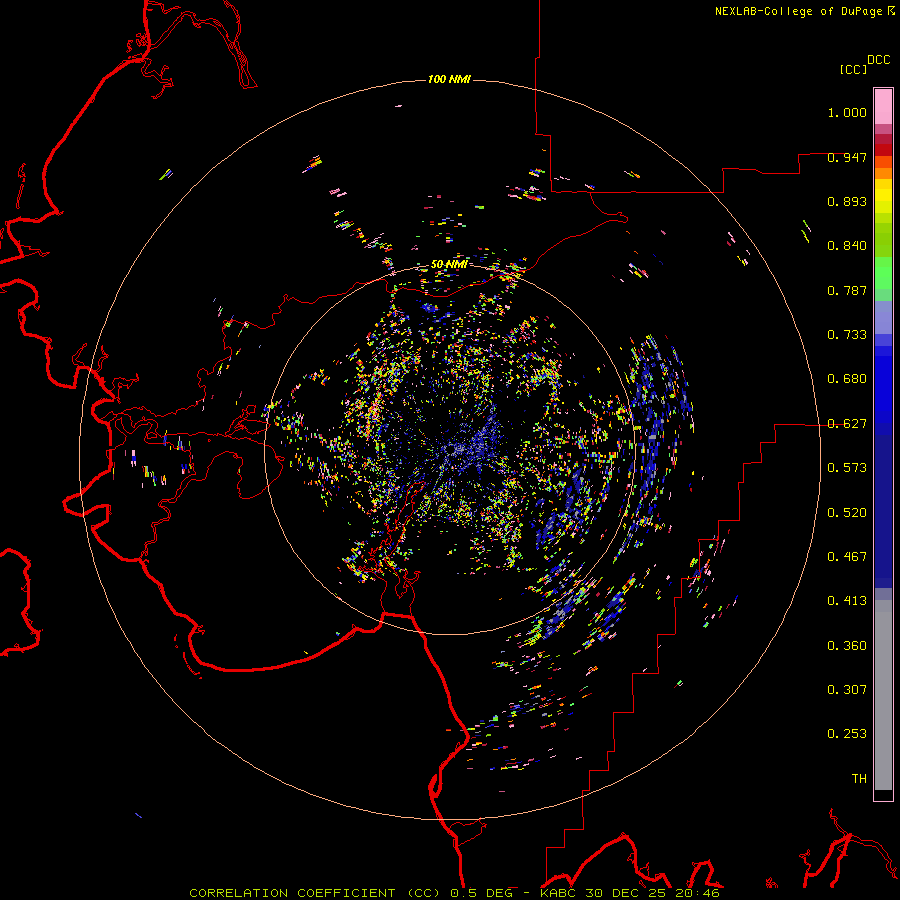Viewport: 900px width, 900px height.
Task: Click the 0.733 scale value
Action: point(847,335)
